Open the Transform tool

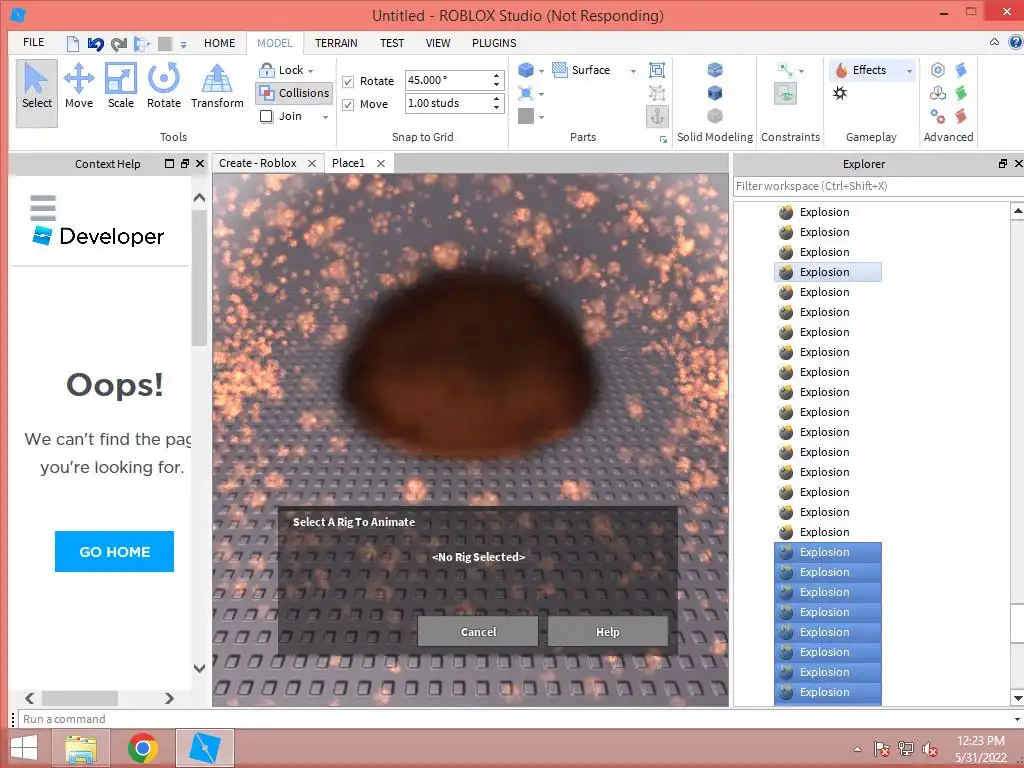tap(217, 86)
